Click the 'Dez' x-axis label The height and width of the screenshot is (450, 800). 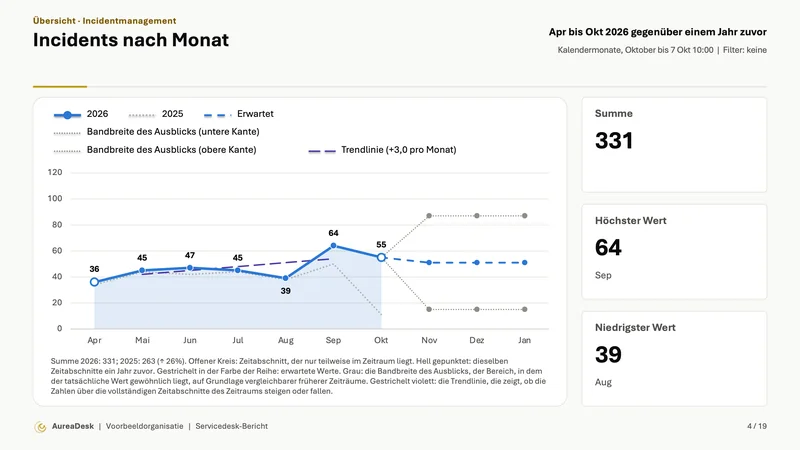coord(477,340)
